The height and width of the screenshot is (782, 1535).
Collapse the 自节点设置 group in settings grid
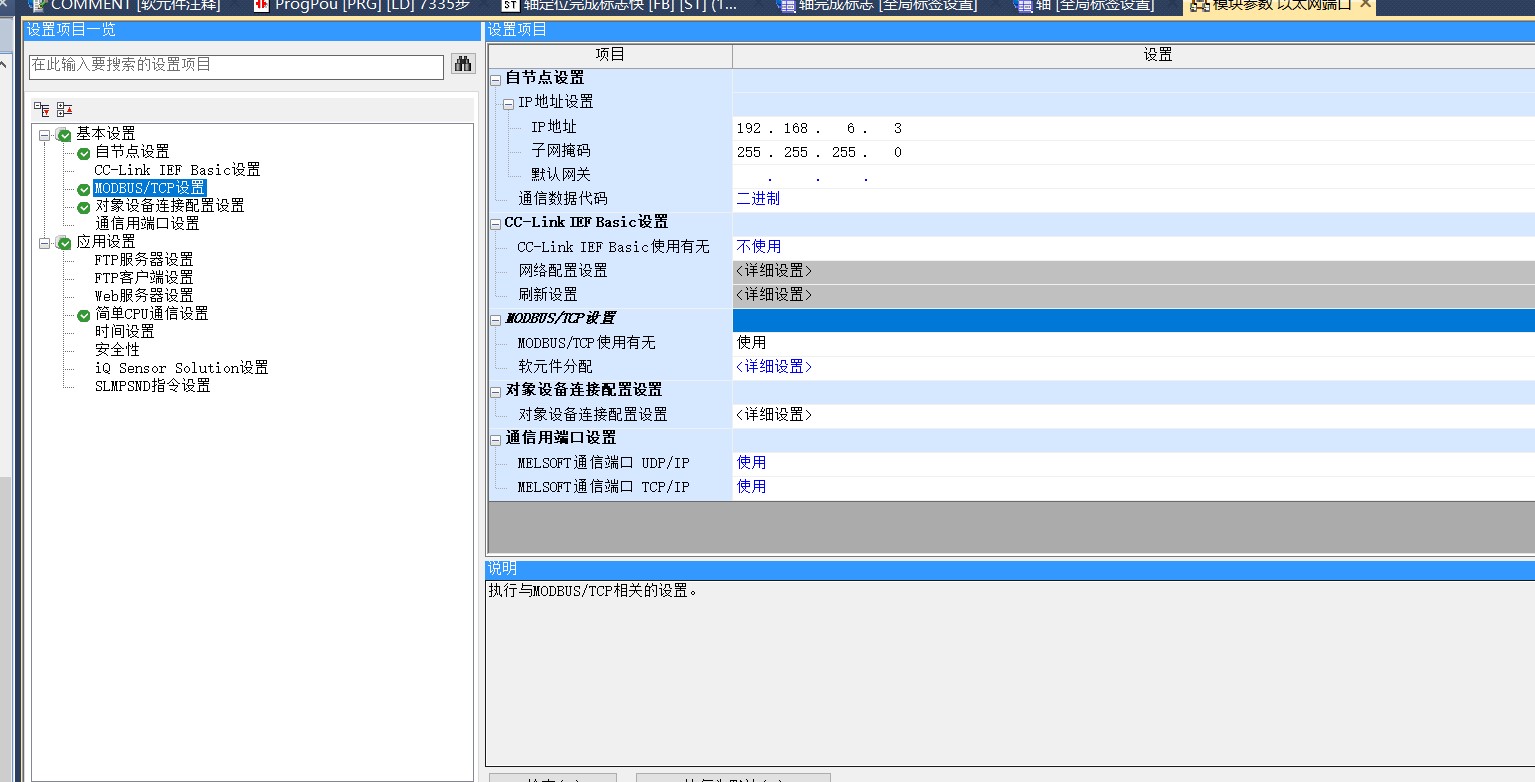click(x=496, y=79)
